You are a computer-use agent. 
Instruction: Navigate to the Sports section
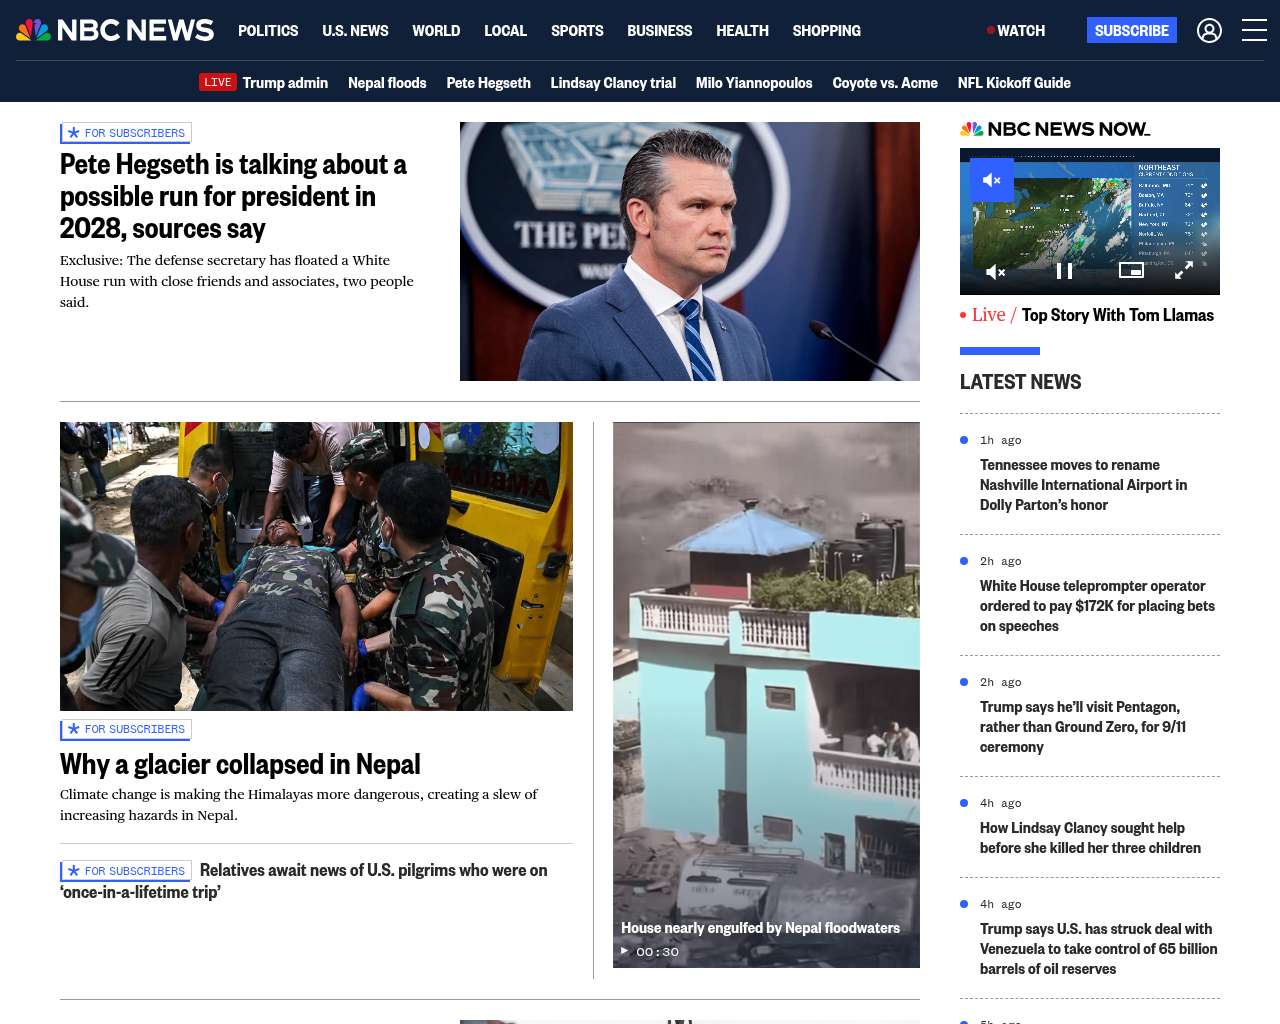577,31
